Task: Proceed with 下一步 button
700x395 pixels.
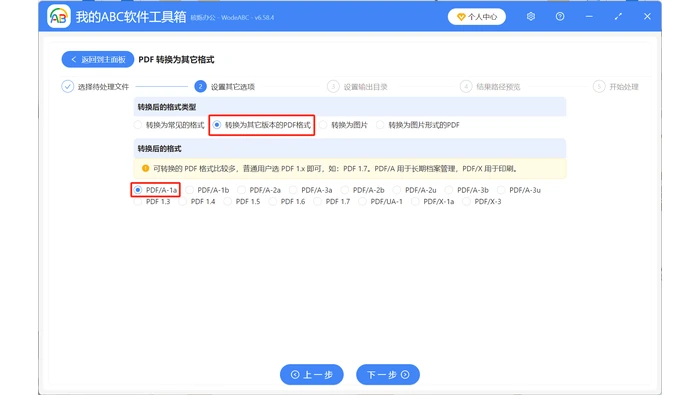Action: tap(388, 374)
